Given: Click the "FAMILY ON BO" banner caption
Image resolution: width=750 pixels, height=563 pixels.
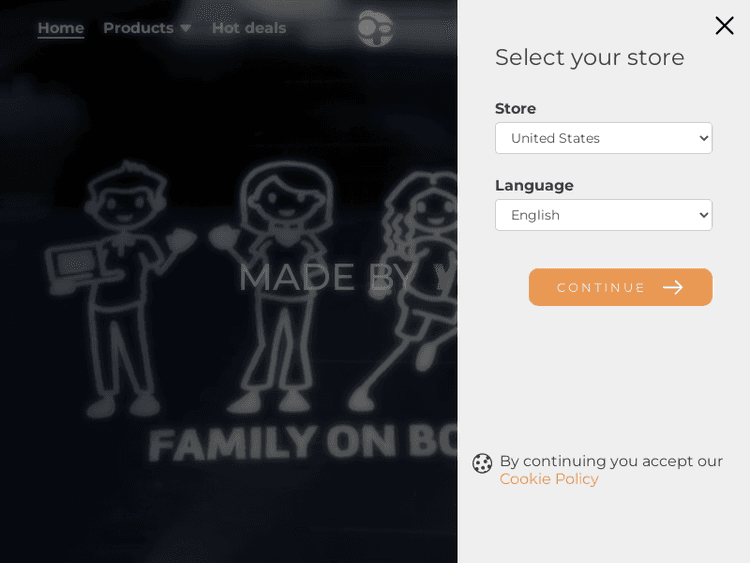Looking at the screenshot, I should click(302, 442).
